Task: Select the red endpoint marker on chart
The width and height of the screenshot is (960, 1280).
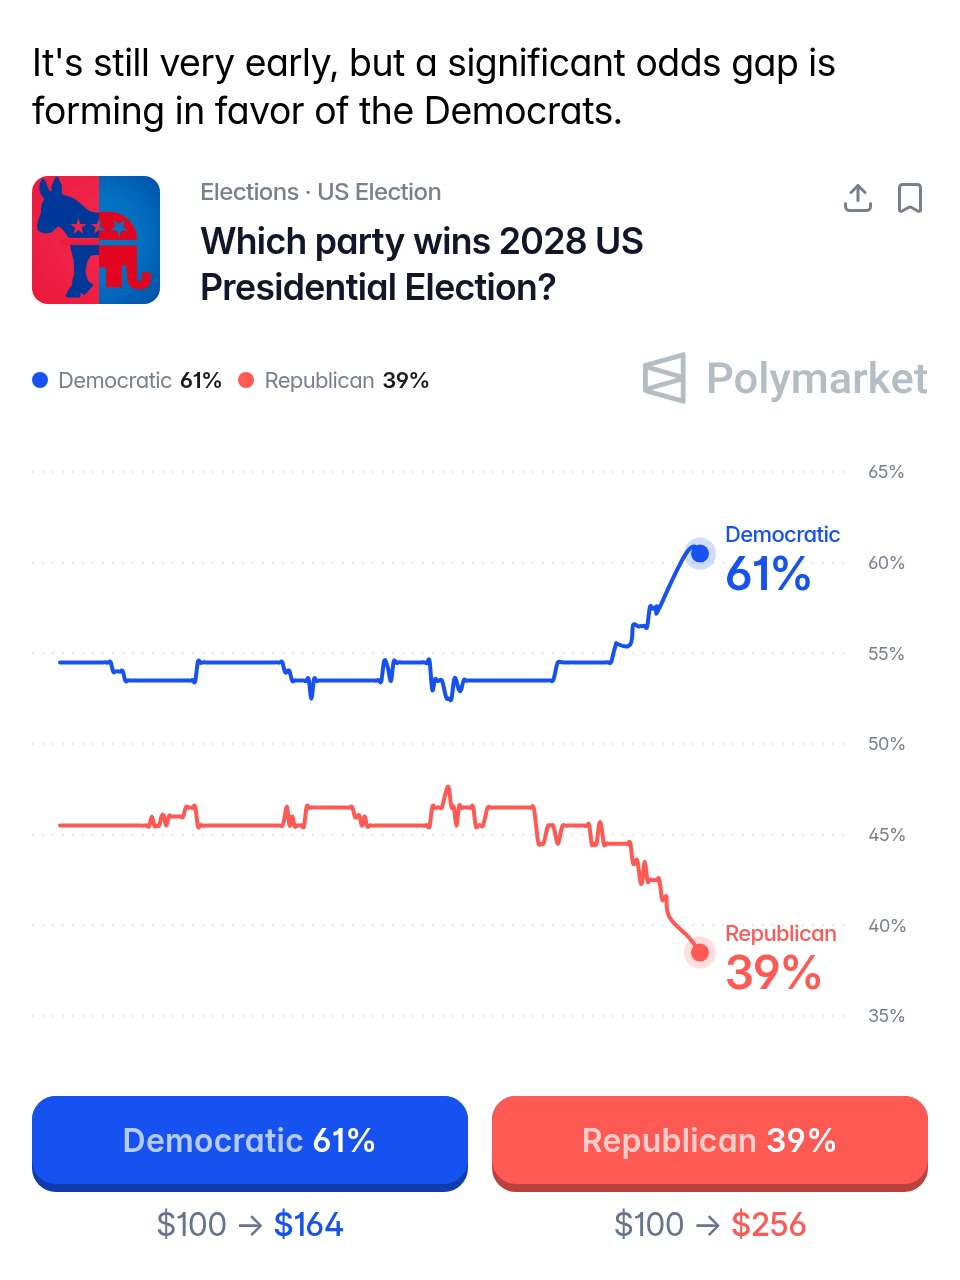Action: coord(700,953)
